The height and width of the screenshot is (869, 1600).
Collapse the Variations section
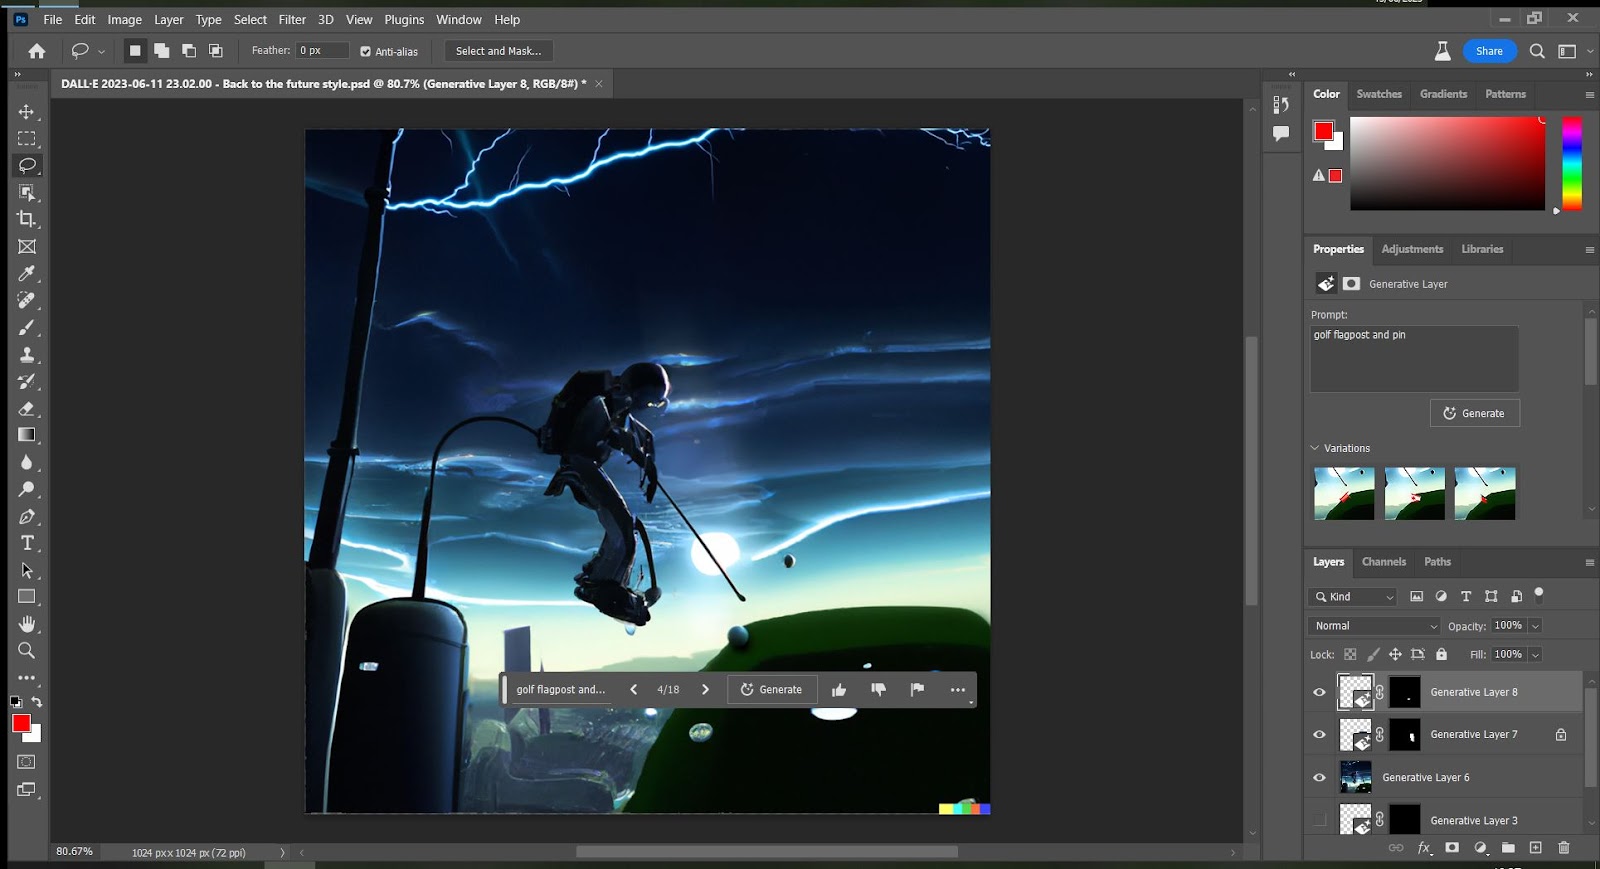tap(1315, 448)
